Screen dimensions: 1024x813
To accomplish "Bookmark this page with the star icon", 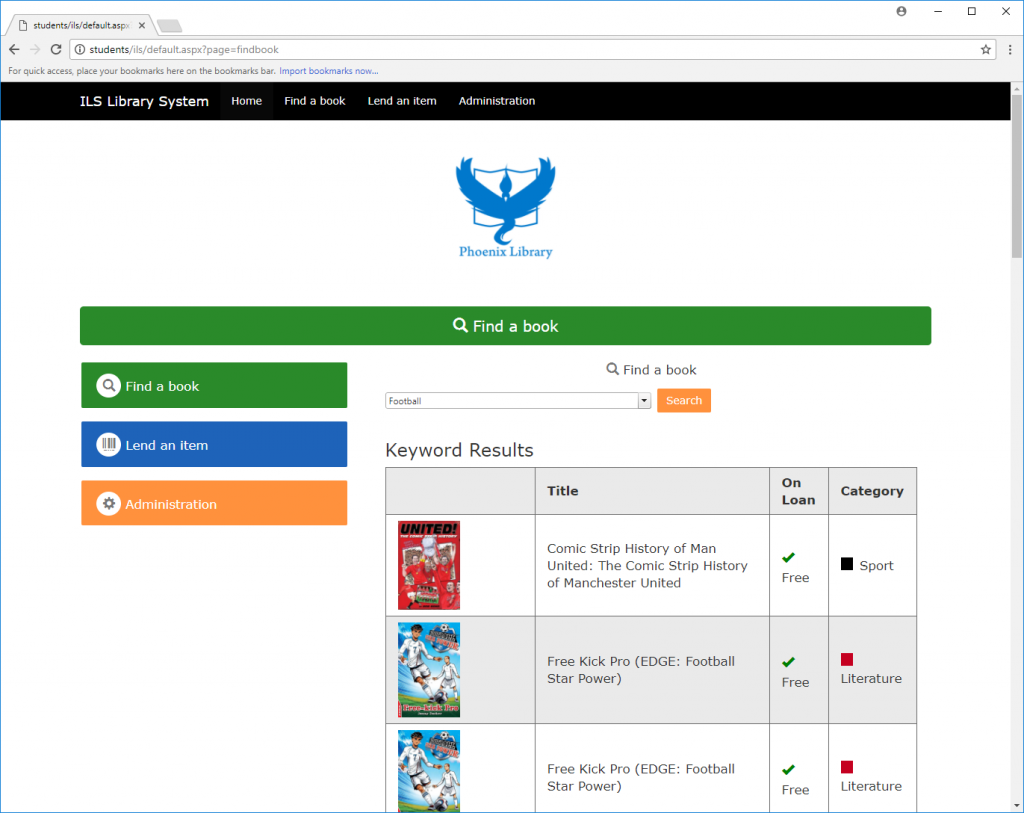I will [x=985, y=50].
